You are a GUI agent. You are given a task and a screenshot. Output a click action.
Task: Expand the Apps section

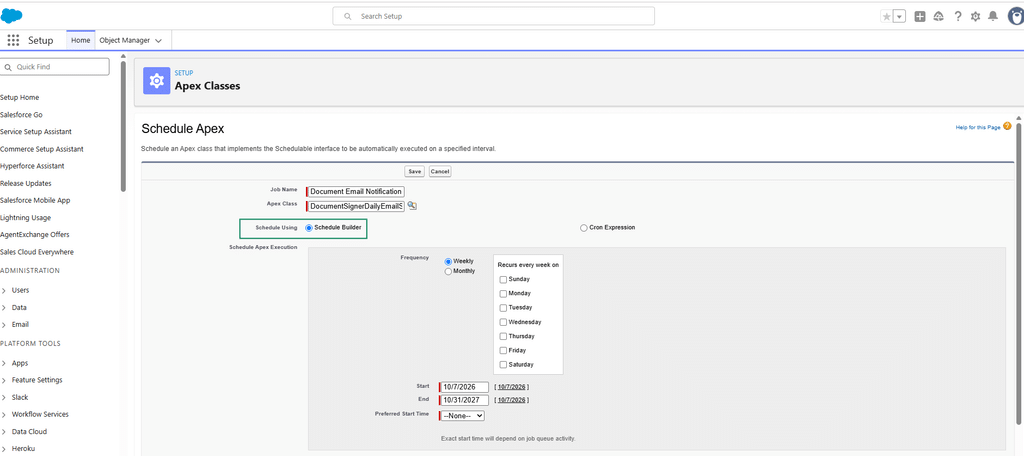coord(3,363)
